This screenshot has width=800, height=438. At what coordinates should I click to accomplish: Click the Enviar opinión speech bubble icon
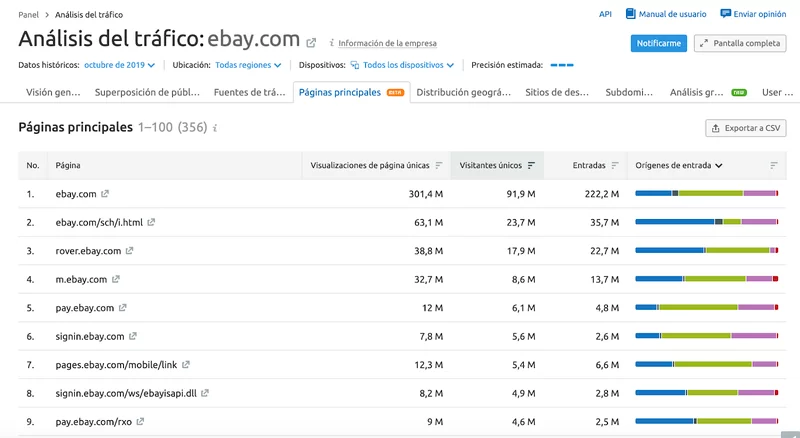pos(726,14)
